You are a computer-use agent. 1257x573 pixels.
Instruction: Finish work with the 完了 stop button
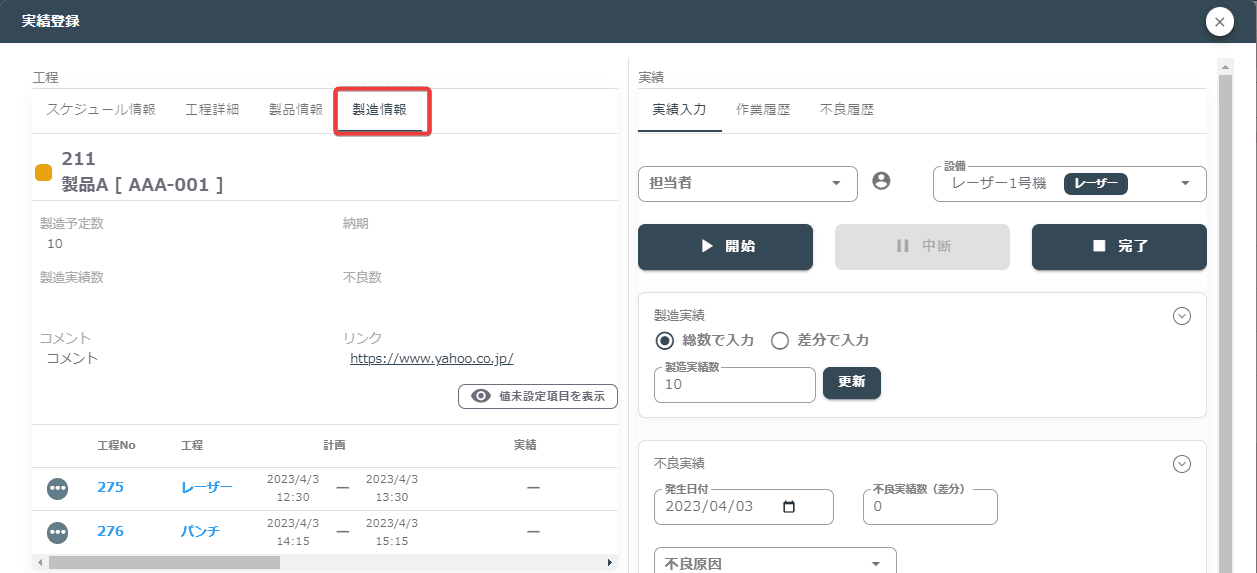(x=1119, y=246)
